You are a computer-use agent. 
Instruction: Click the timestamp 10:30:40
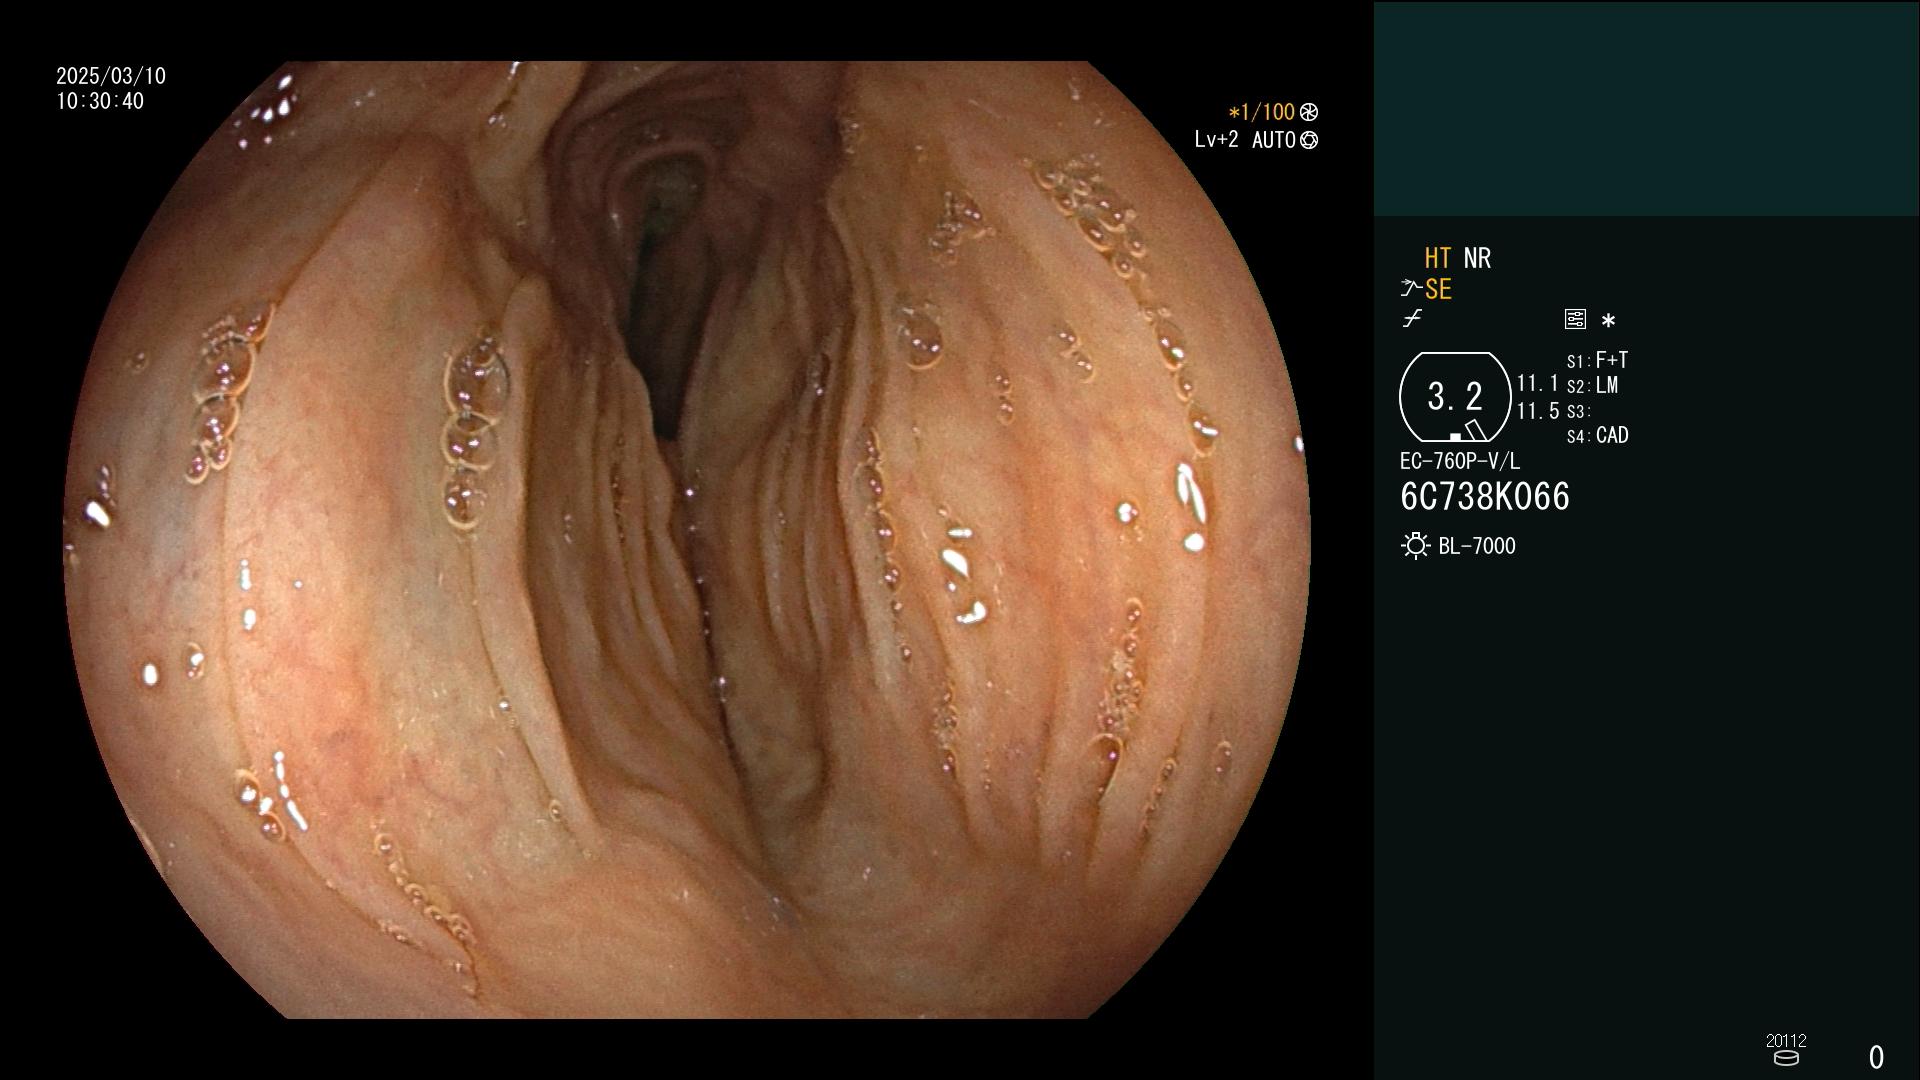(x=100, y=101)
